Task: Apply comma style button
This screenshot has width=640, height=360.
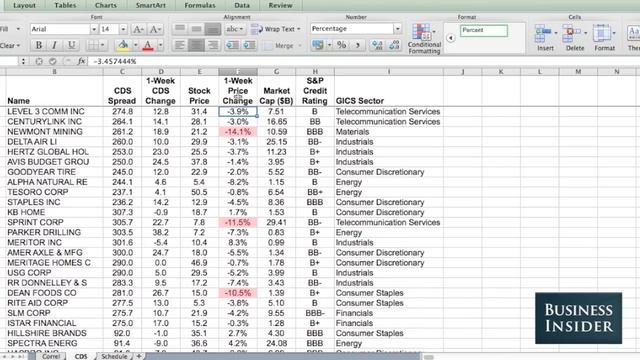Action: [x=358, y=45]
